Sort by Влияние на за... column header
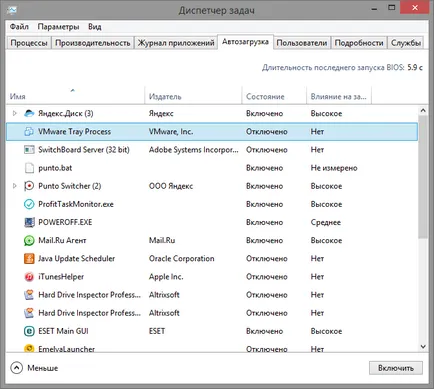434x389 pixels. click(x=338, y=97)
